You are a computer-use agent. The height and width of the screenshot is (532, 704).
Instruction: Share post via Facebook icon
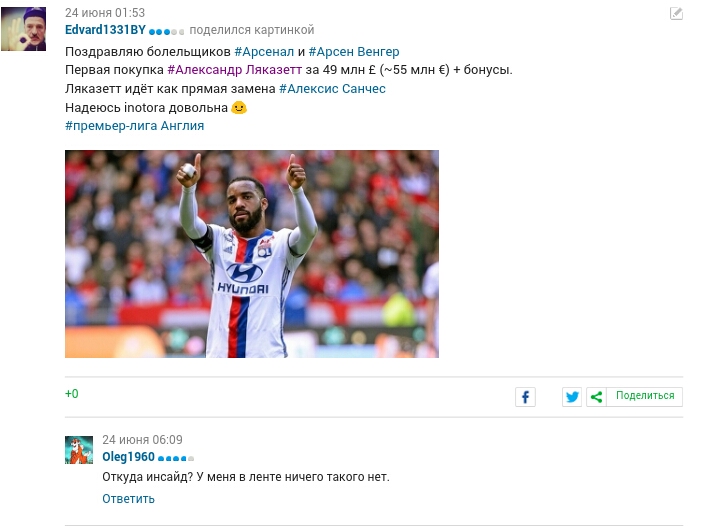click(525, 397)
